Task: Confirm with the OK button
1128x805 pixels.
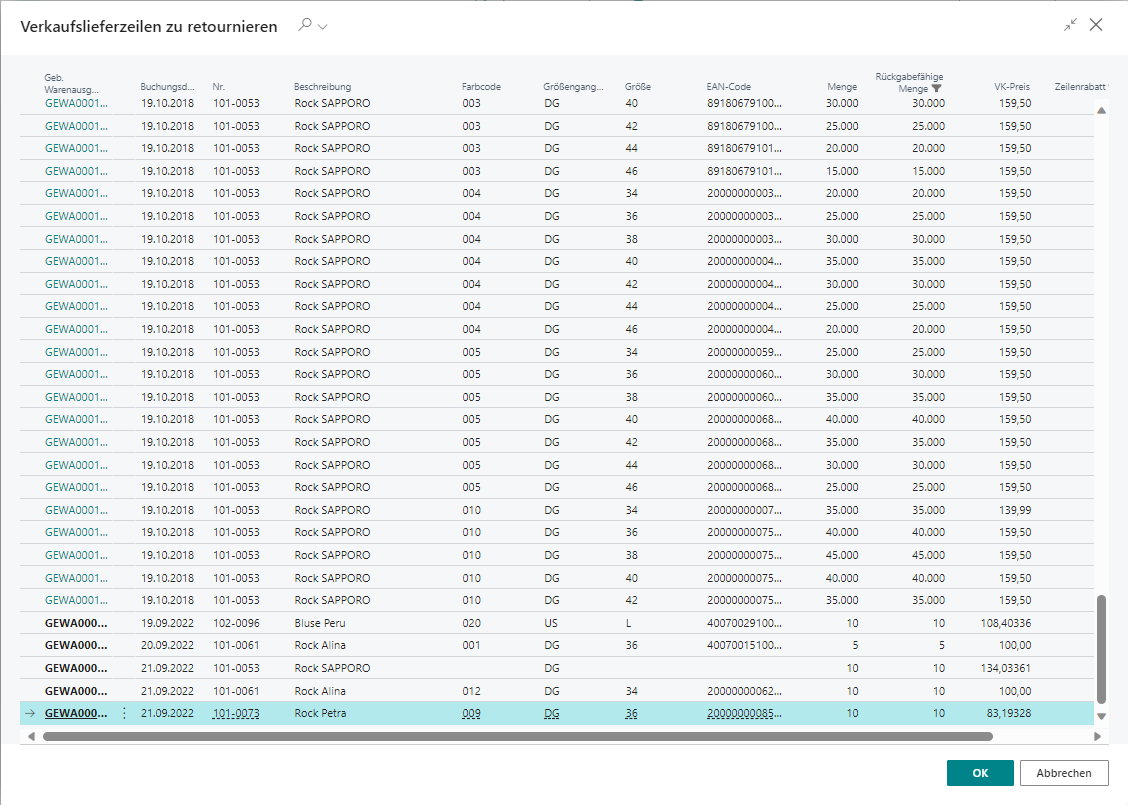Action: pyautogui.click(x=980, y=773)
